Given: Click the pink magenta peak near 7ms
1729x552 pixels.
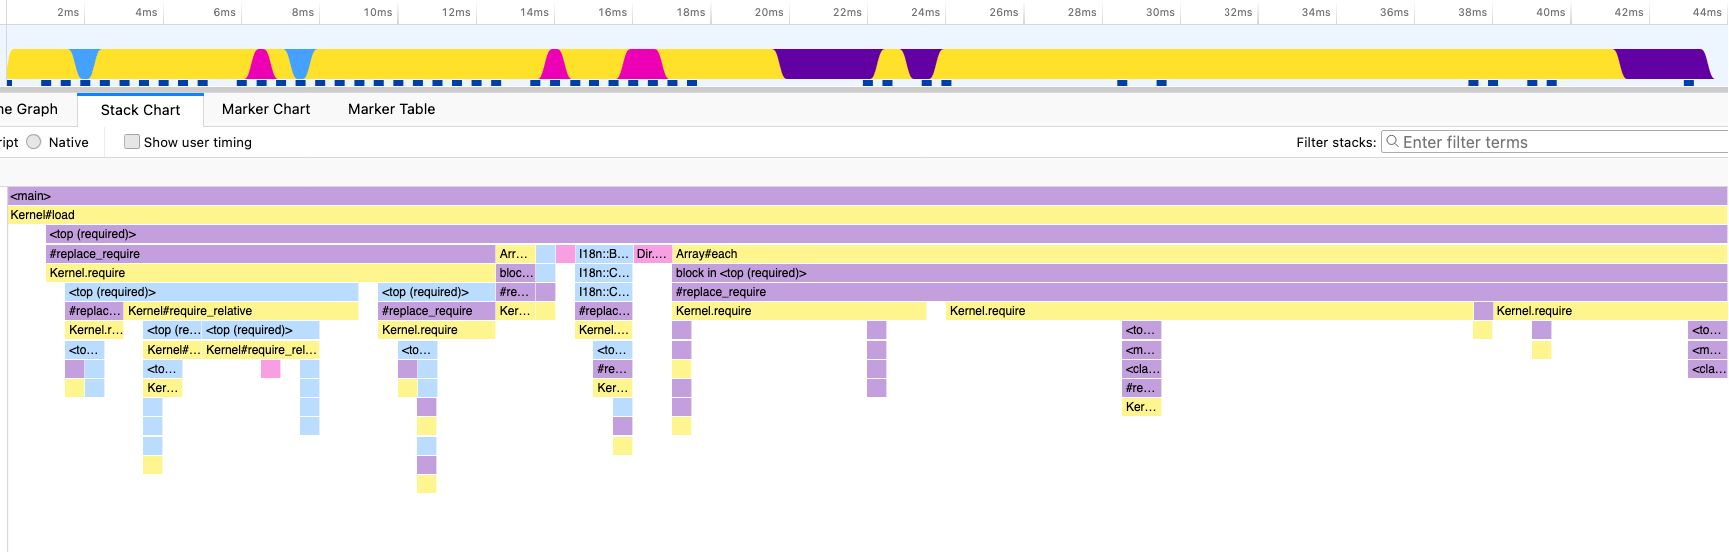Looking at the screenshot, I should pyautogui.click(x=261, y=64).
